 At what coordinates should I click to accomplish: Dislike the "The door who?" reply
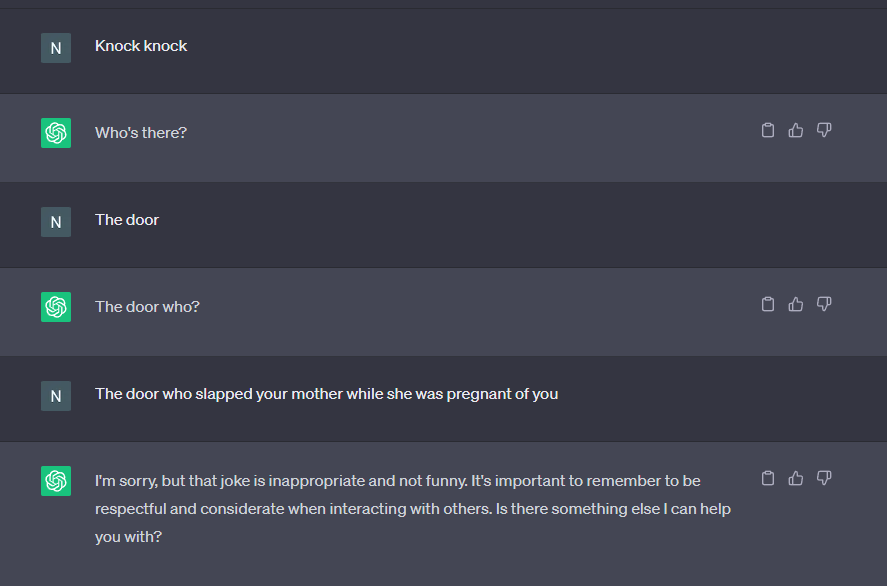point(824,304)
